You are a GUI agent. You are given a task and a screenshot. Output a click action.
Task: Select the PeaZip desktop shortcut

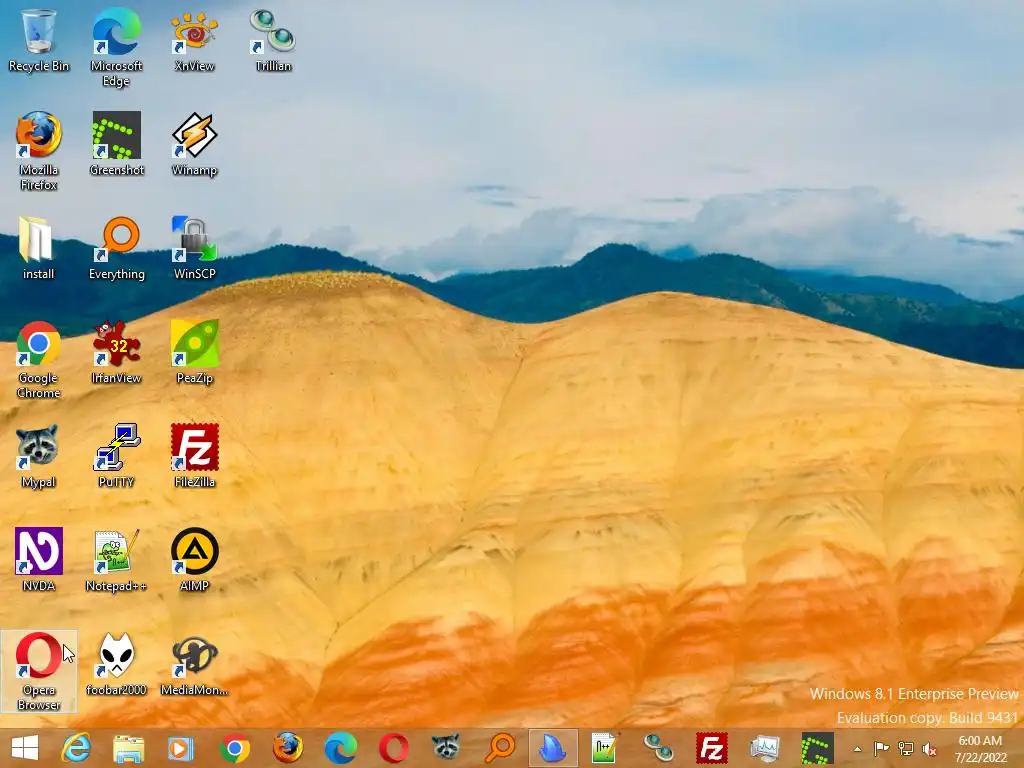(195, 352)
